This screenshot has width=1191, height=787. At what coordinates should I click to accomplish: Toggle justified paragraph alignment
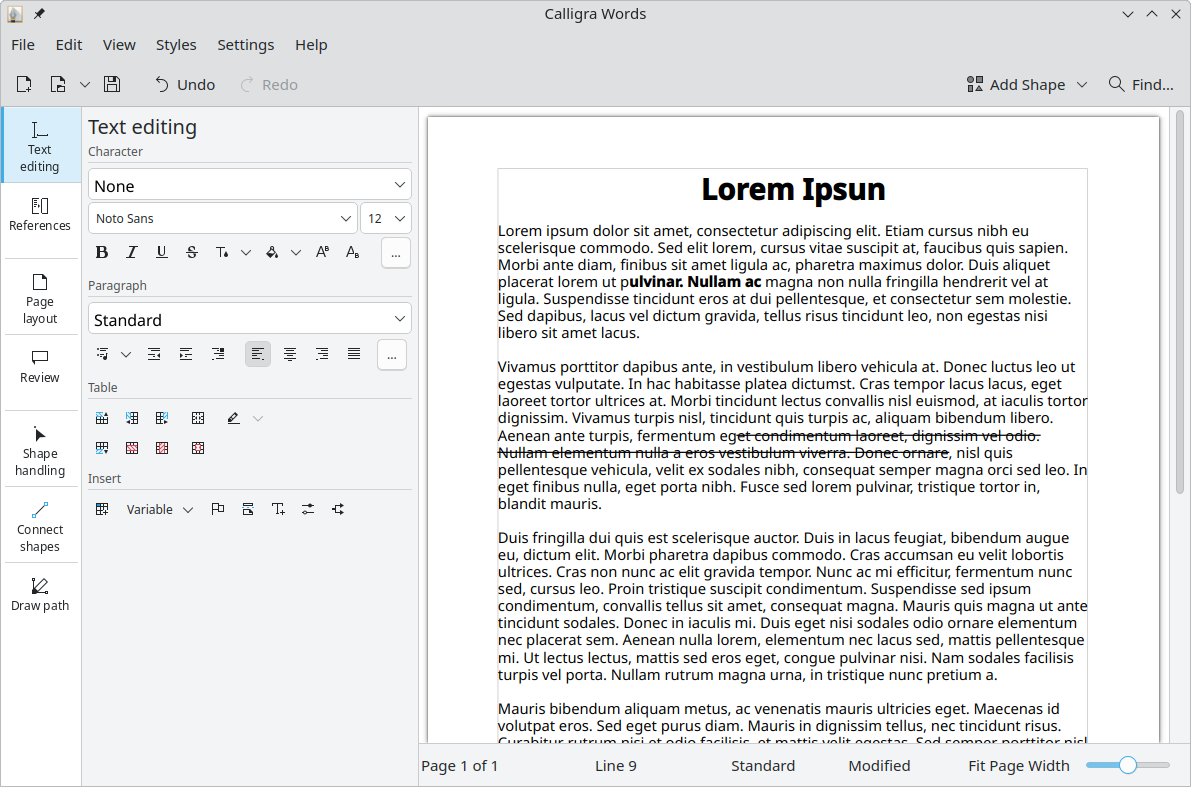[x=354, y=354]
